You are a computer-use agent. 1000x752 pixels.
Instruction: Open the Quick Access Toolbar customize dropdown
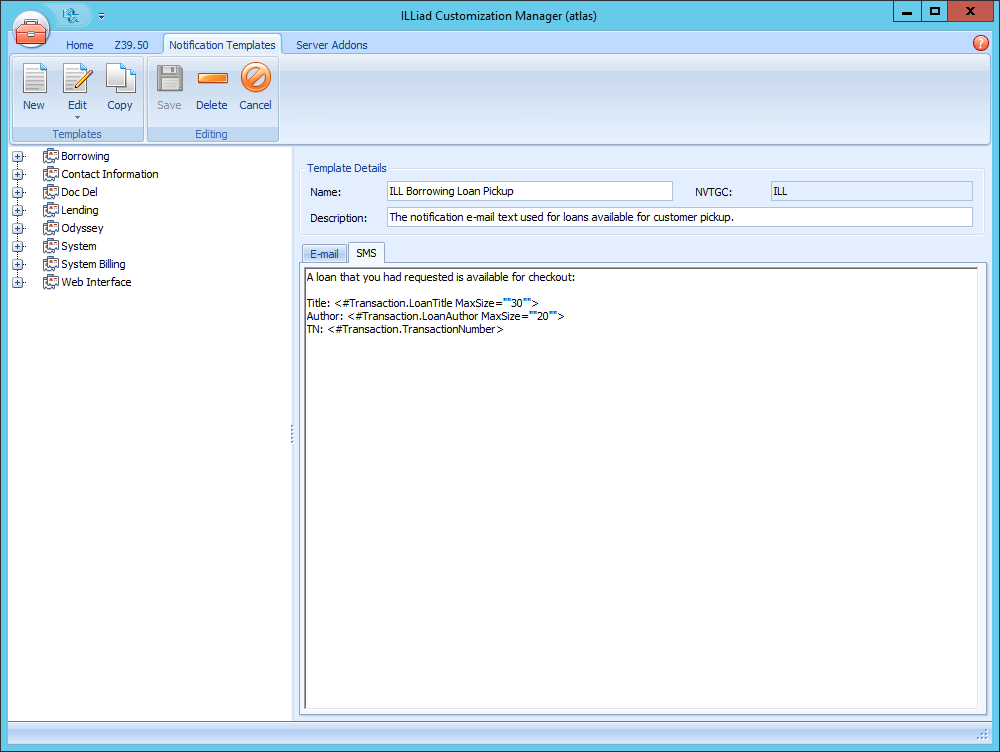pos(100,15)
